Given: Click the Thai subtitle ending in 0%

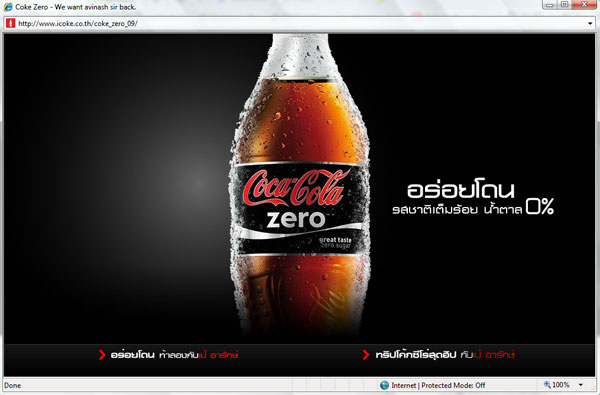Looking at the screenshot, I should point(473,207).
